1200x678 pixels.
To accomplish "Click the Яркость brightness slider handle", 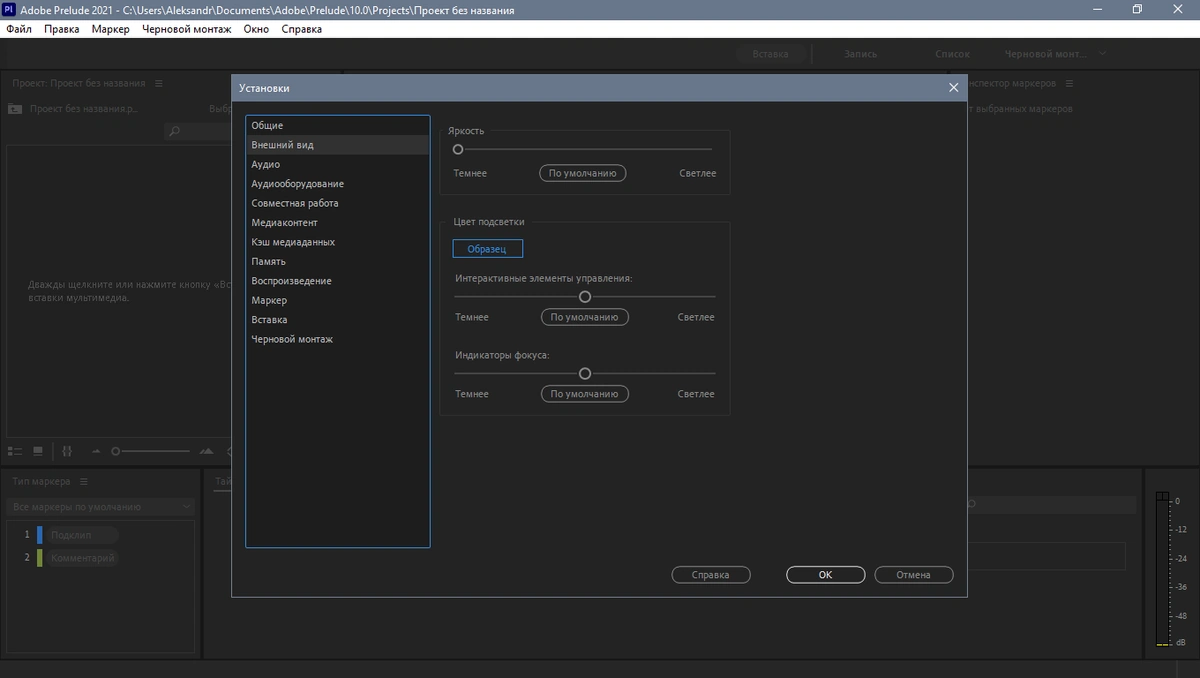I will [x=458, y=149].
